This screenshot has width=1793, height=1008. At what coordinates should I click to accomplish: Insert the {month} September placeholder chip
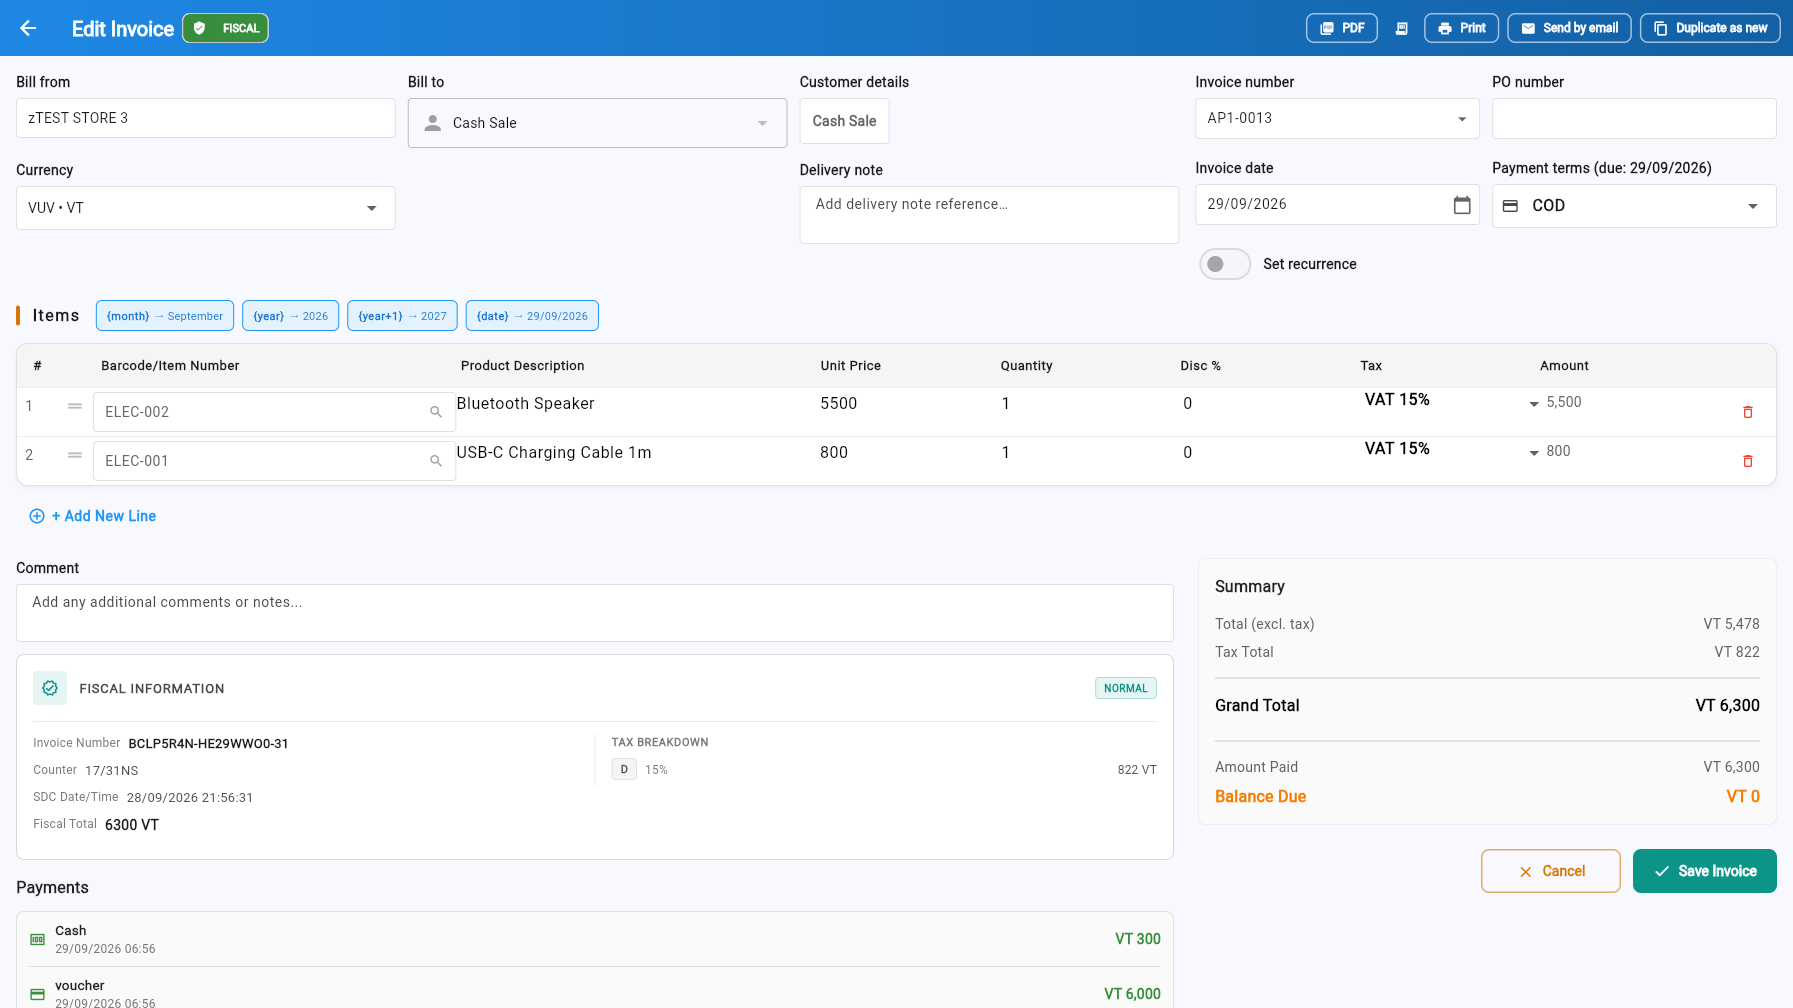(165, 316)
